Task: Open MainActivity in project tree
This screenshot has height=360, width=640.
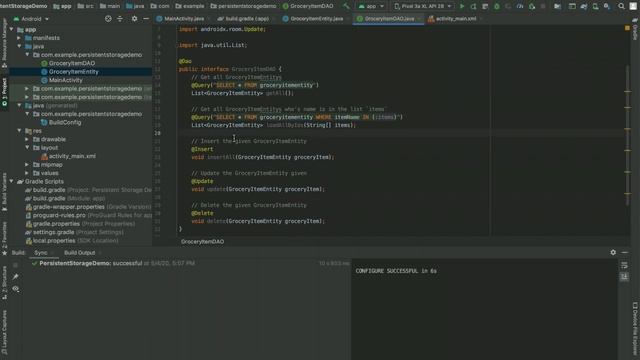Action: (x=65, y=80)
